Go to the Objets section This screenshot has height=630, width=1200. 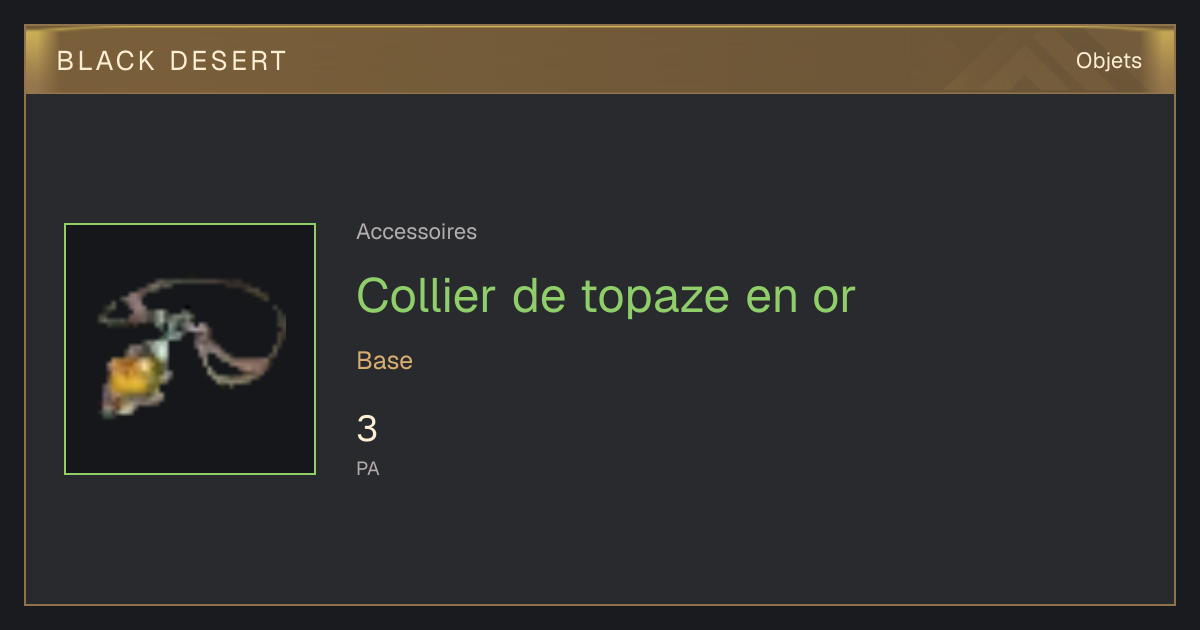(x=1109, y=61)
